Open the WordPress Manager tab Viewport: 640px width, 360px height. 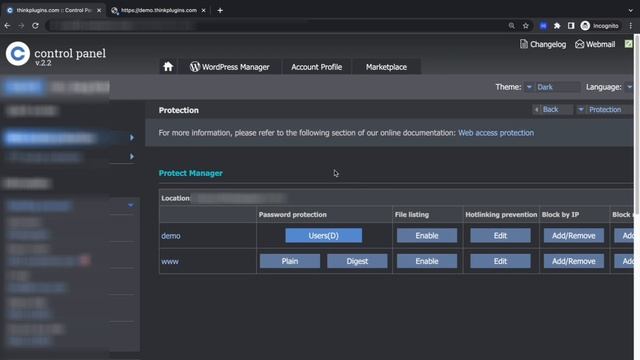click(x=229, y=67)
